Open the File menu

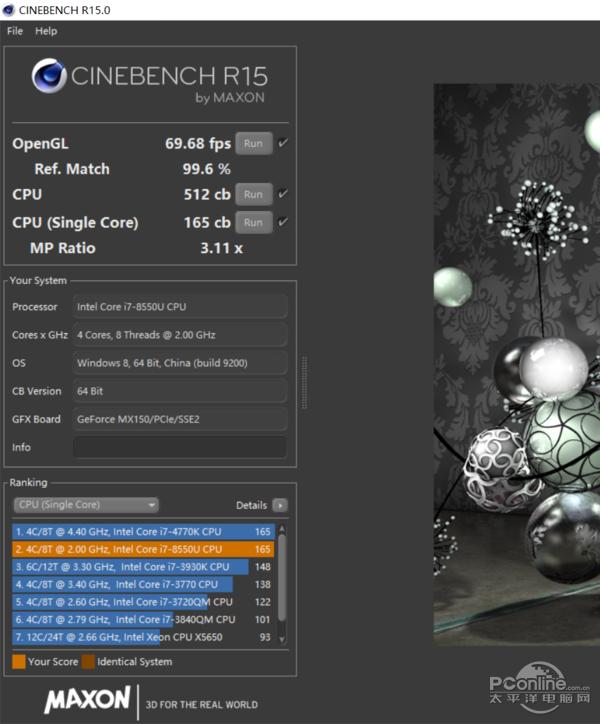coord(15,31)
